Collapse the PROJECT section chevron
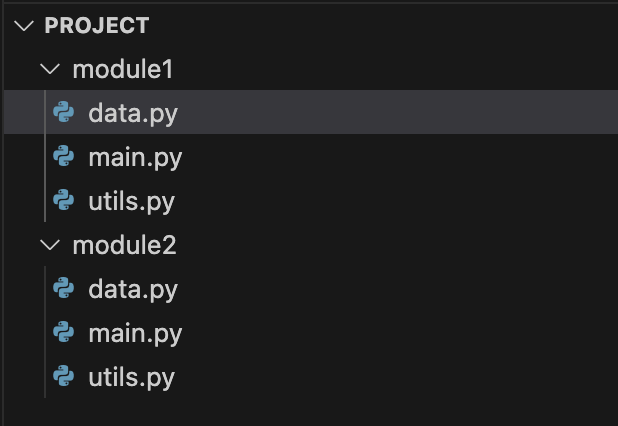 (x=24, y=26)
